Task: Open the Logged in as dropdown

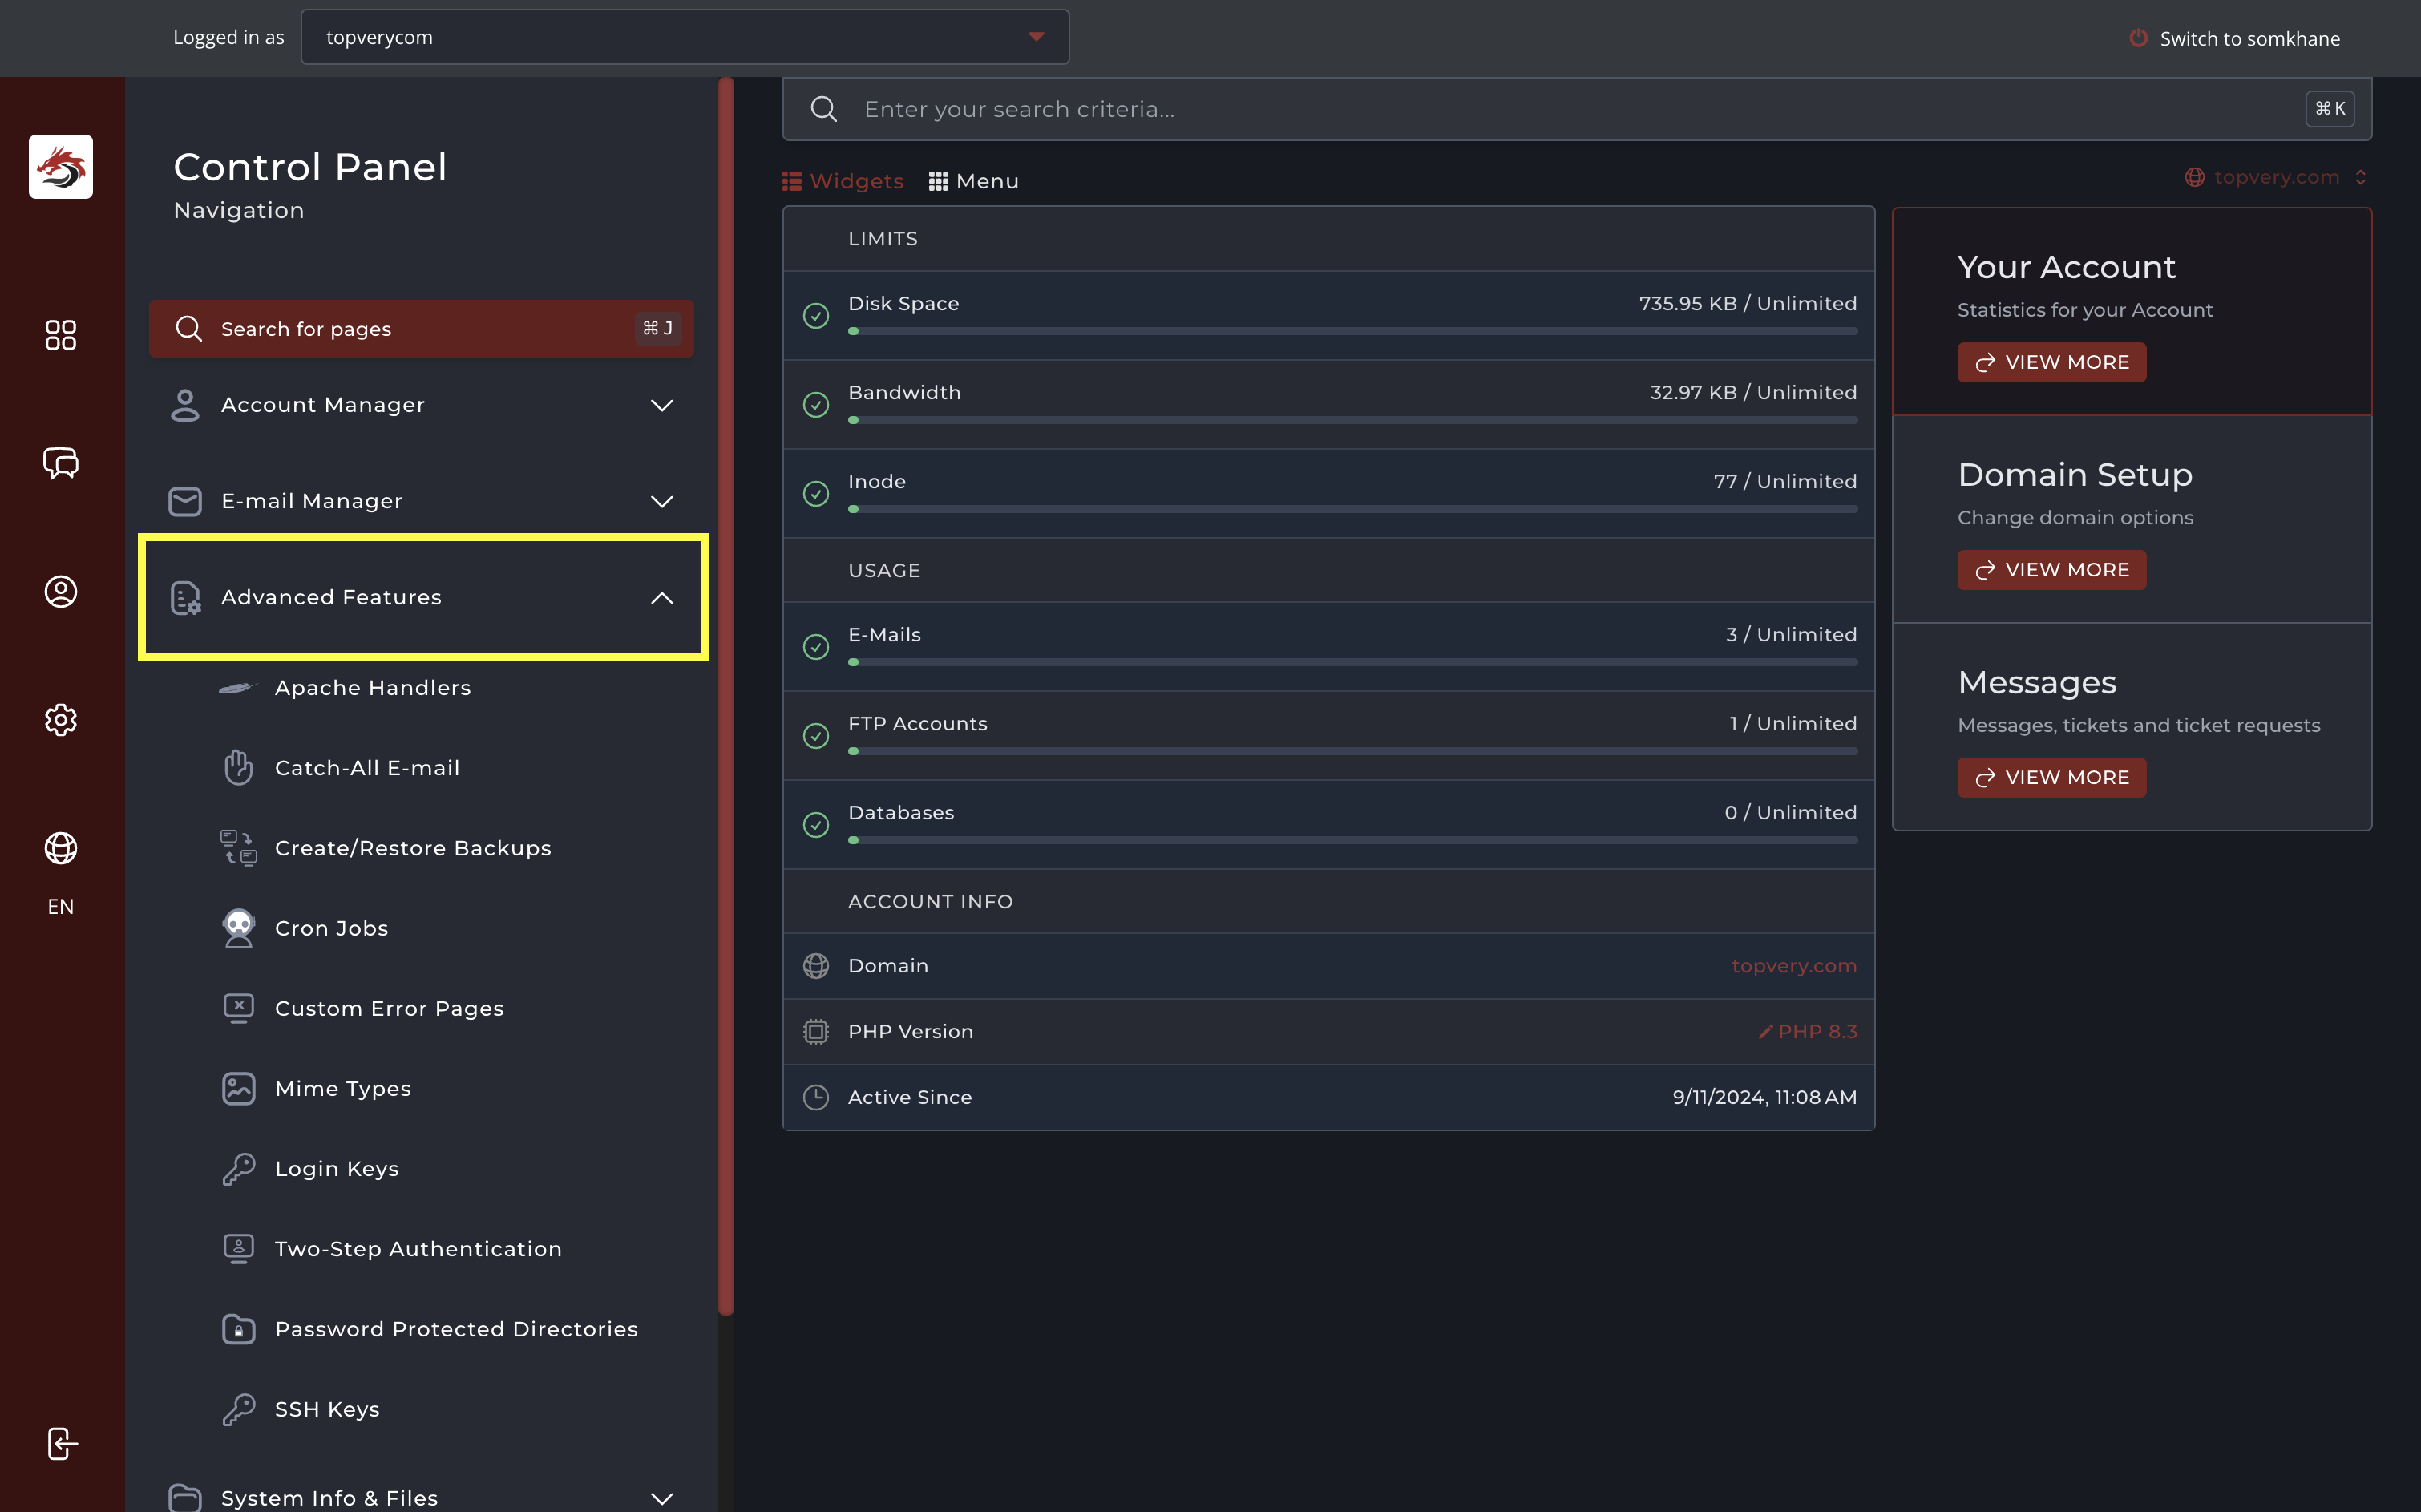Action: pyautogui.click(x=685, y=37)
